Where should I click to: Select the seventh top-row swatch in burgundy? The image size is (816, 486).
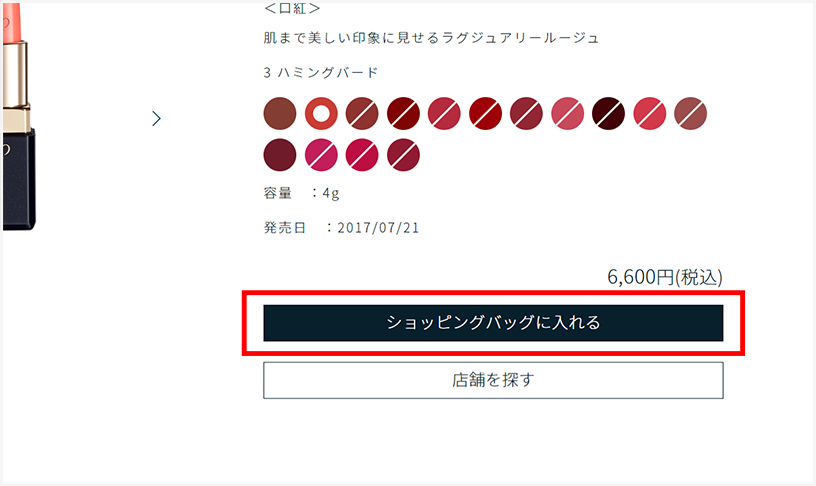[x=527, y=113]
